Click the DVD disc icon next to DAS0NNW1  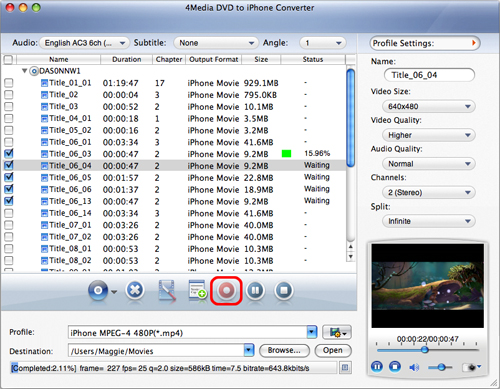coord(34,71)
